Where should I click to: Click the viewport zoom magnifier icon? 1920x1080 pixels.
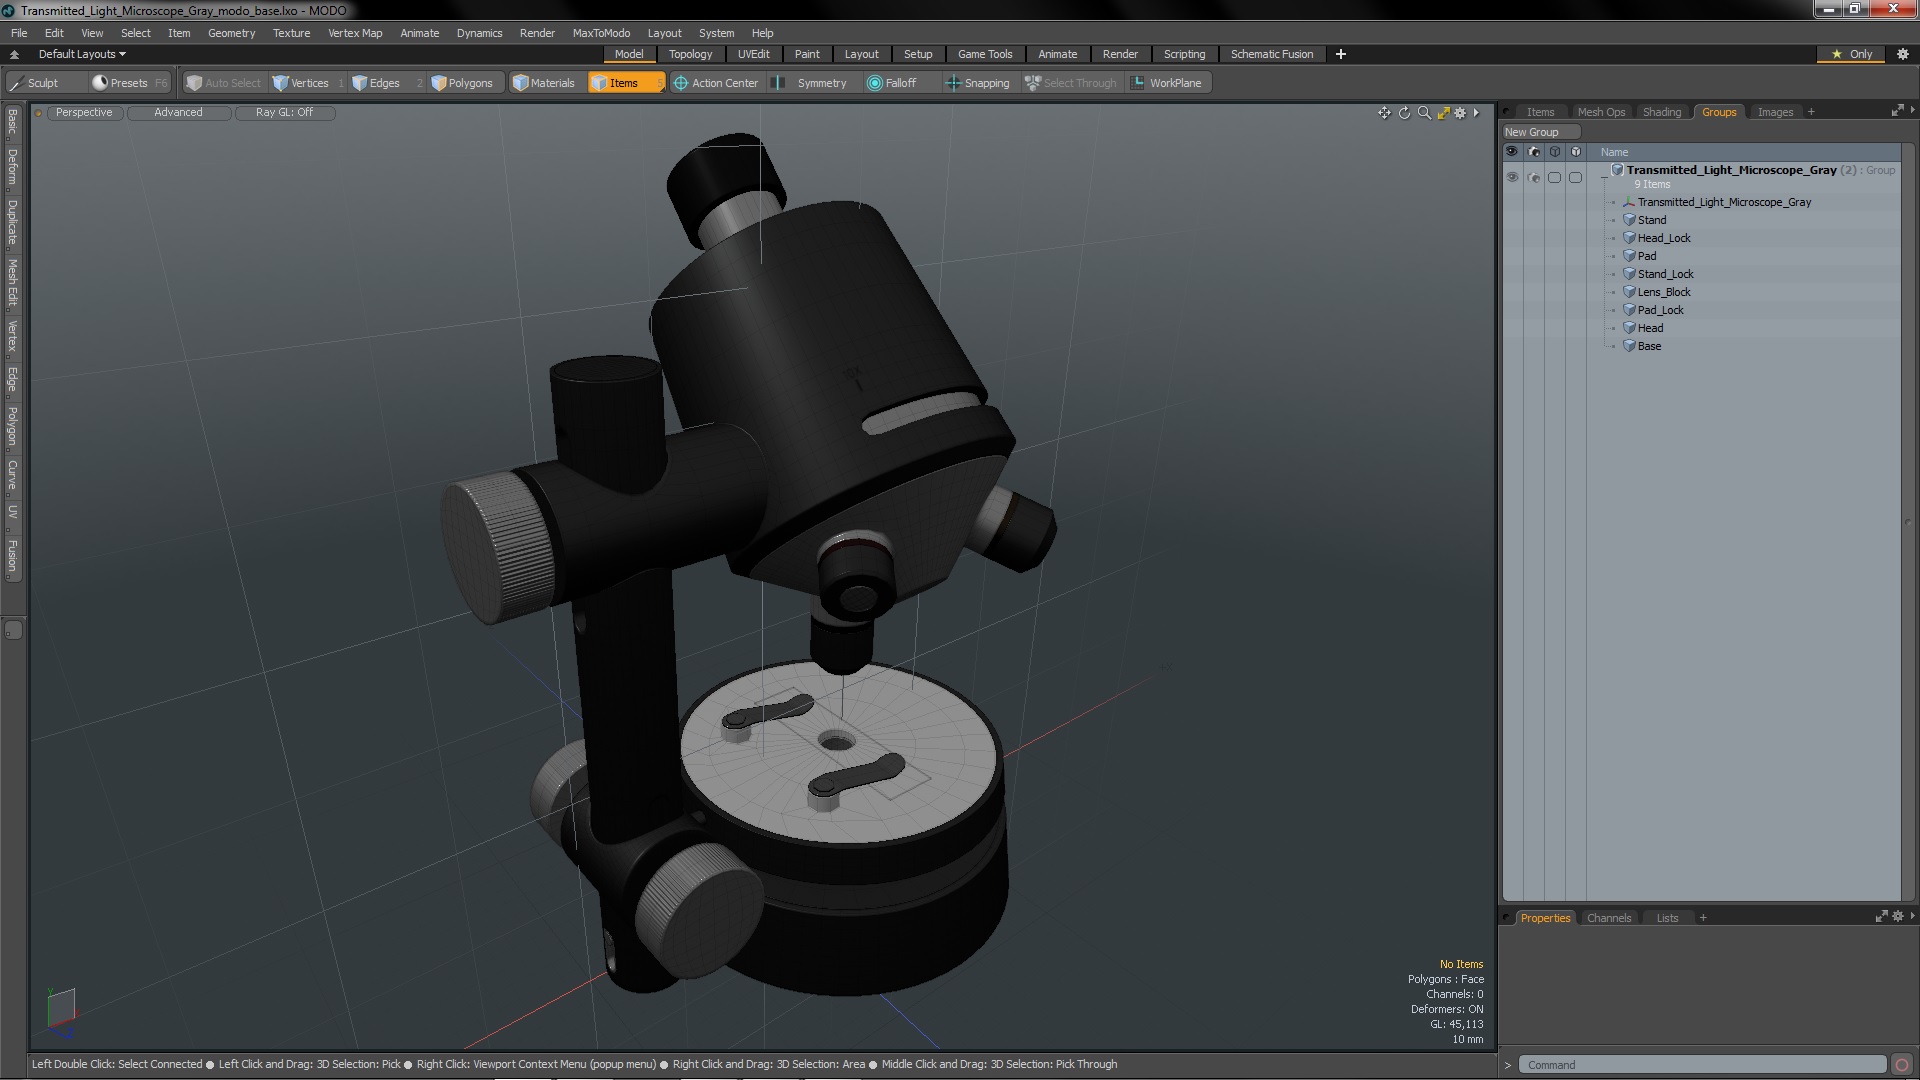click(1424, 113)
